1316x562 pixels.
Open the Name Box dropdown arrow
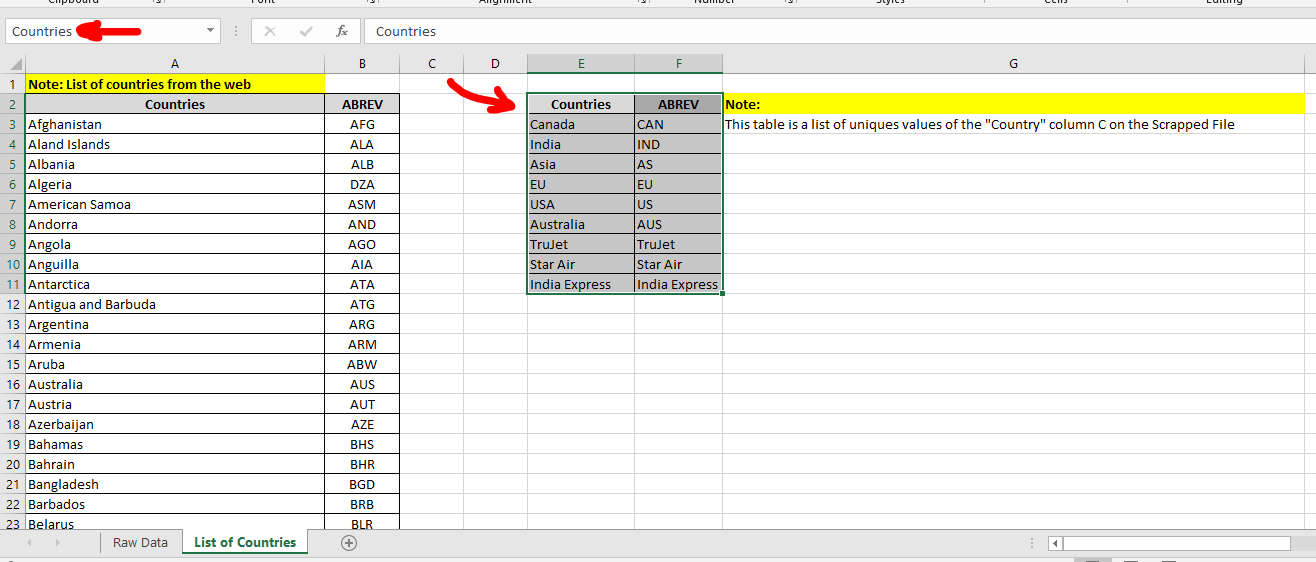210,31
